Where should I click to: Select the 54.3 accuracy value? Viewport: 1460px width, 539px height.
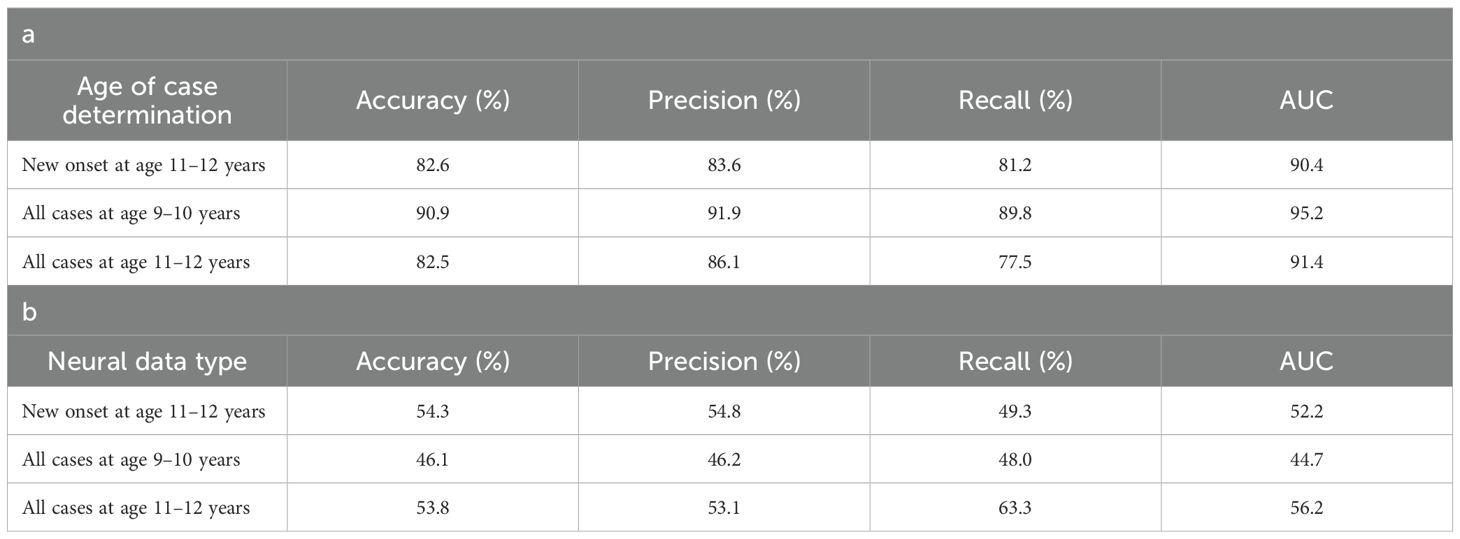coord(433,411)
